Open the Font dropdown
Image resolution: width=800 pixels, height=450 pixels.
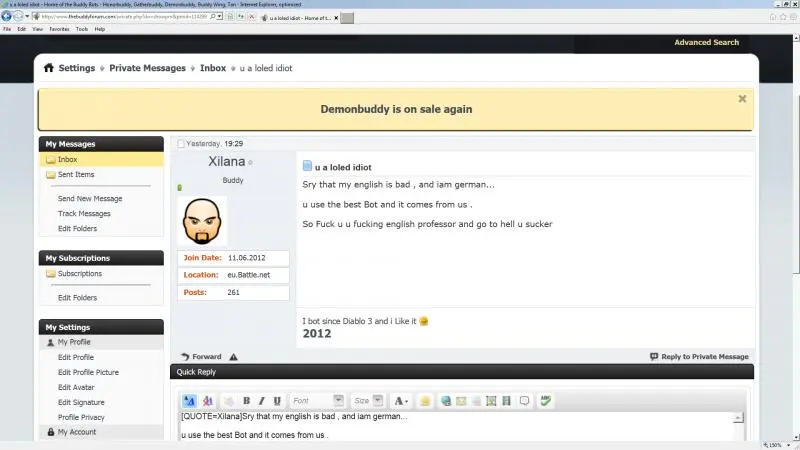tap(317, 401)
